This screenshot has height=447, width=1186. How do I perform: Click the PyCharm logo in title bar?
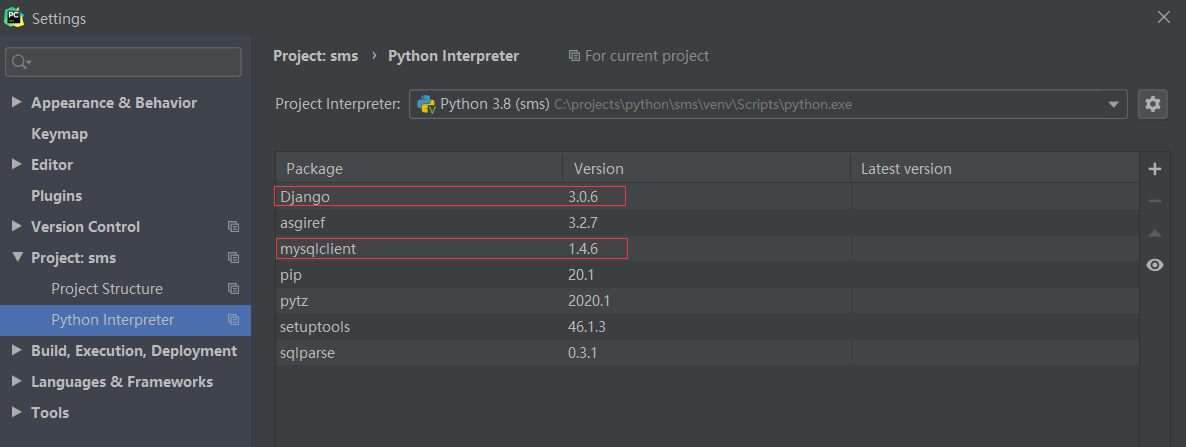tap(15, 18)
